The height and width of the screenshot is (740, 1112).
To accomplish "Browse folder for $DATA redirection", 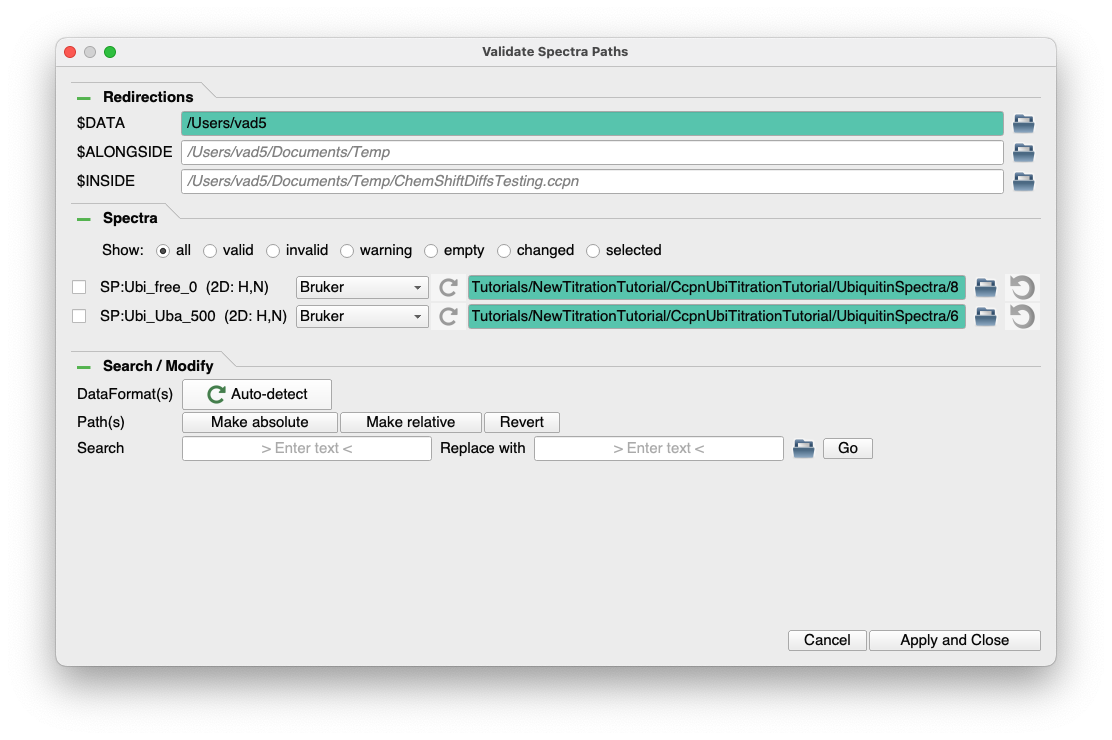I will (1023, 123).
